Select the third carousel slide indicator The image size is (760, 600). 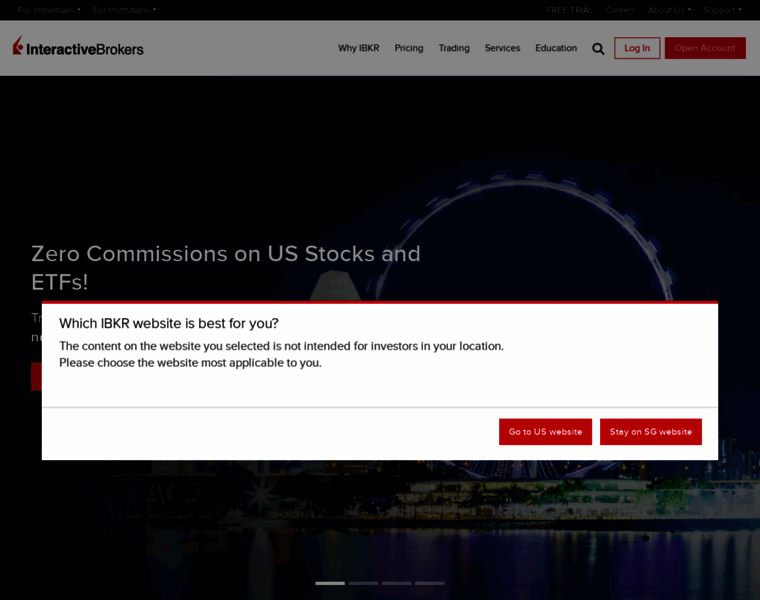click(x=396, y=583)
